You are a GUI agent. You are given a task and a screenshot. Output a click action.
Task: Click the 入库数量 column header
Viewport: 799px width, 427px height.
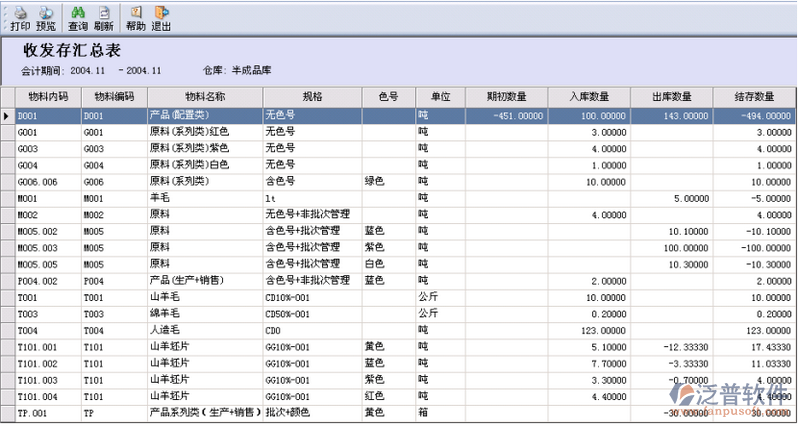pyautogui.click(x=590, y=98)
